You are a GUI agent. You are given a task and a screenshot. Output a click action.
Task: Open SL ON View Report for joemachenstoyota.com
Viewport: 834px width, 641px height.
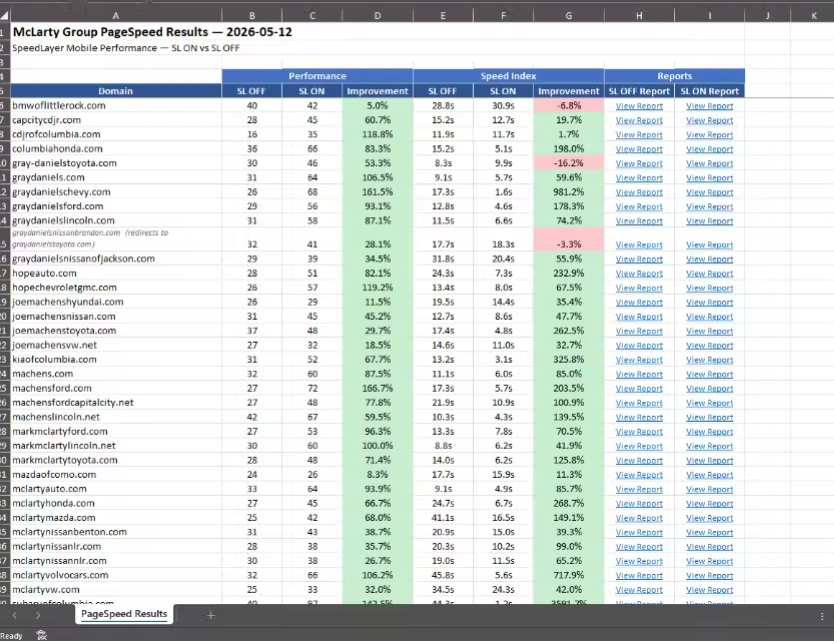click(709, 331)
